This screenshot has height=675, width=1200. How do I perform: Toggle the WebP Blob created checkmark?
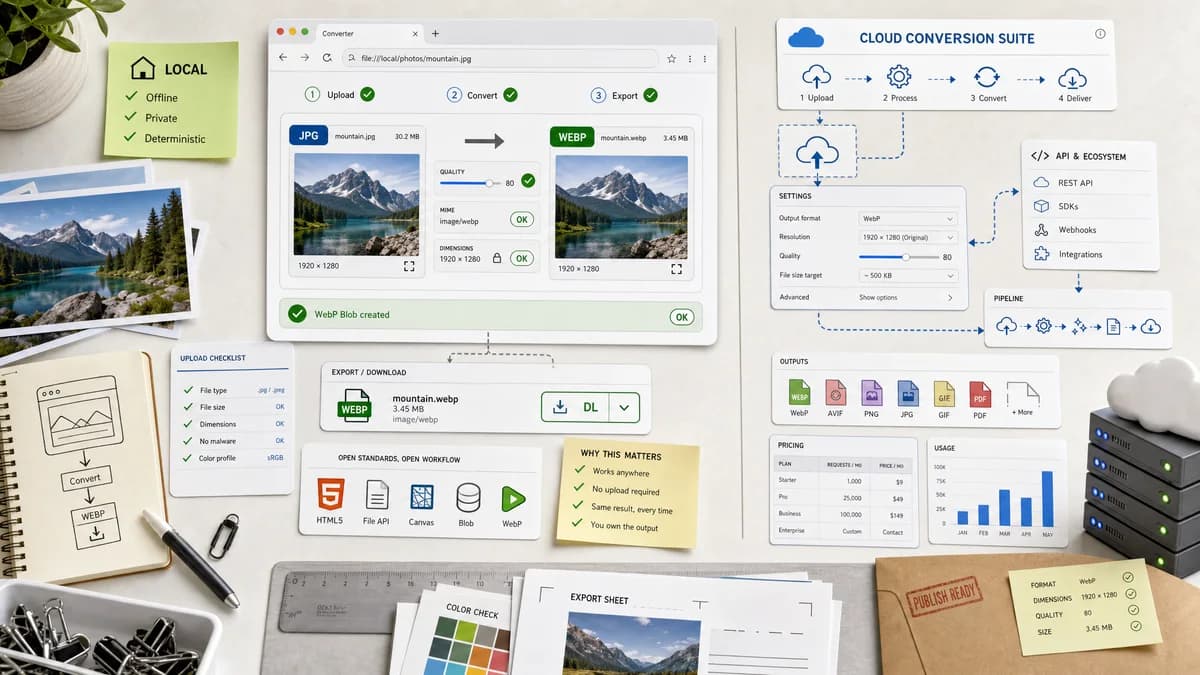297,314
